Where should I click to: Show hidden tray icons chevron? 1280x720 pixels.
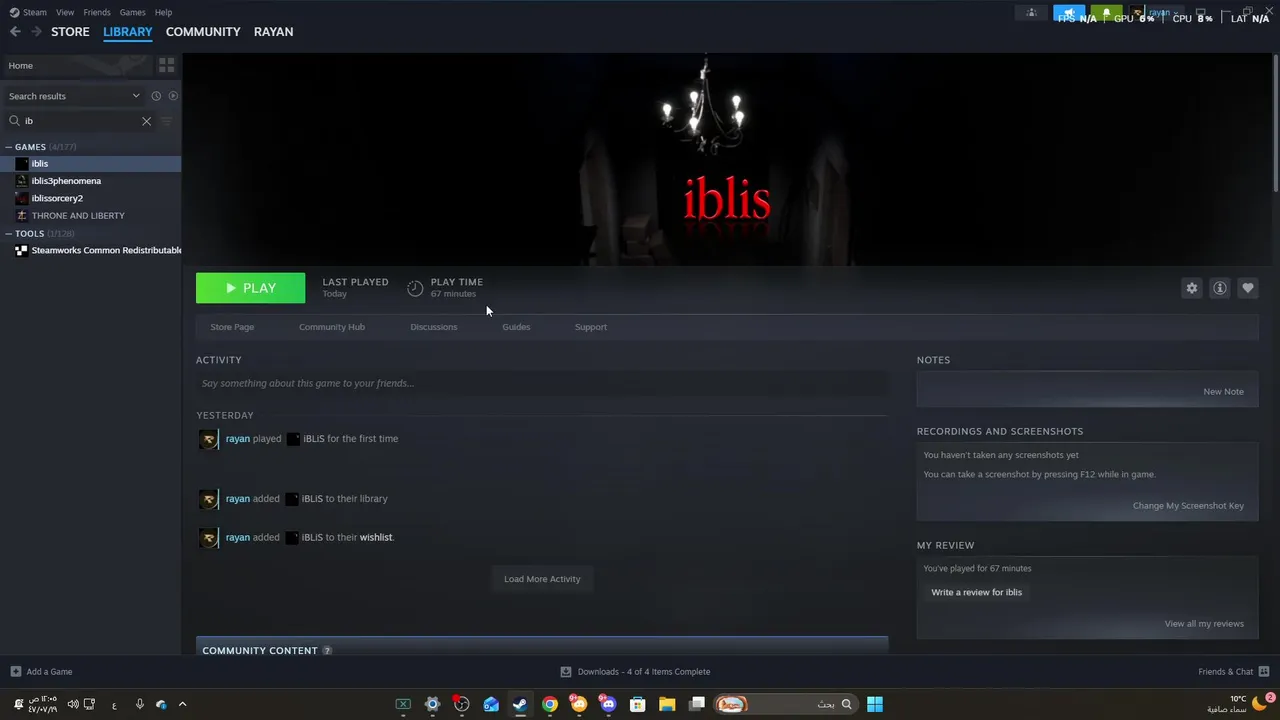(x=182, y=704)
